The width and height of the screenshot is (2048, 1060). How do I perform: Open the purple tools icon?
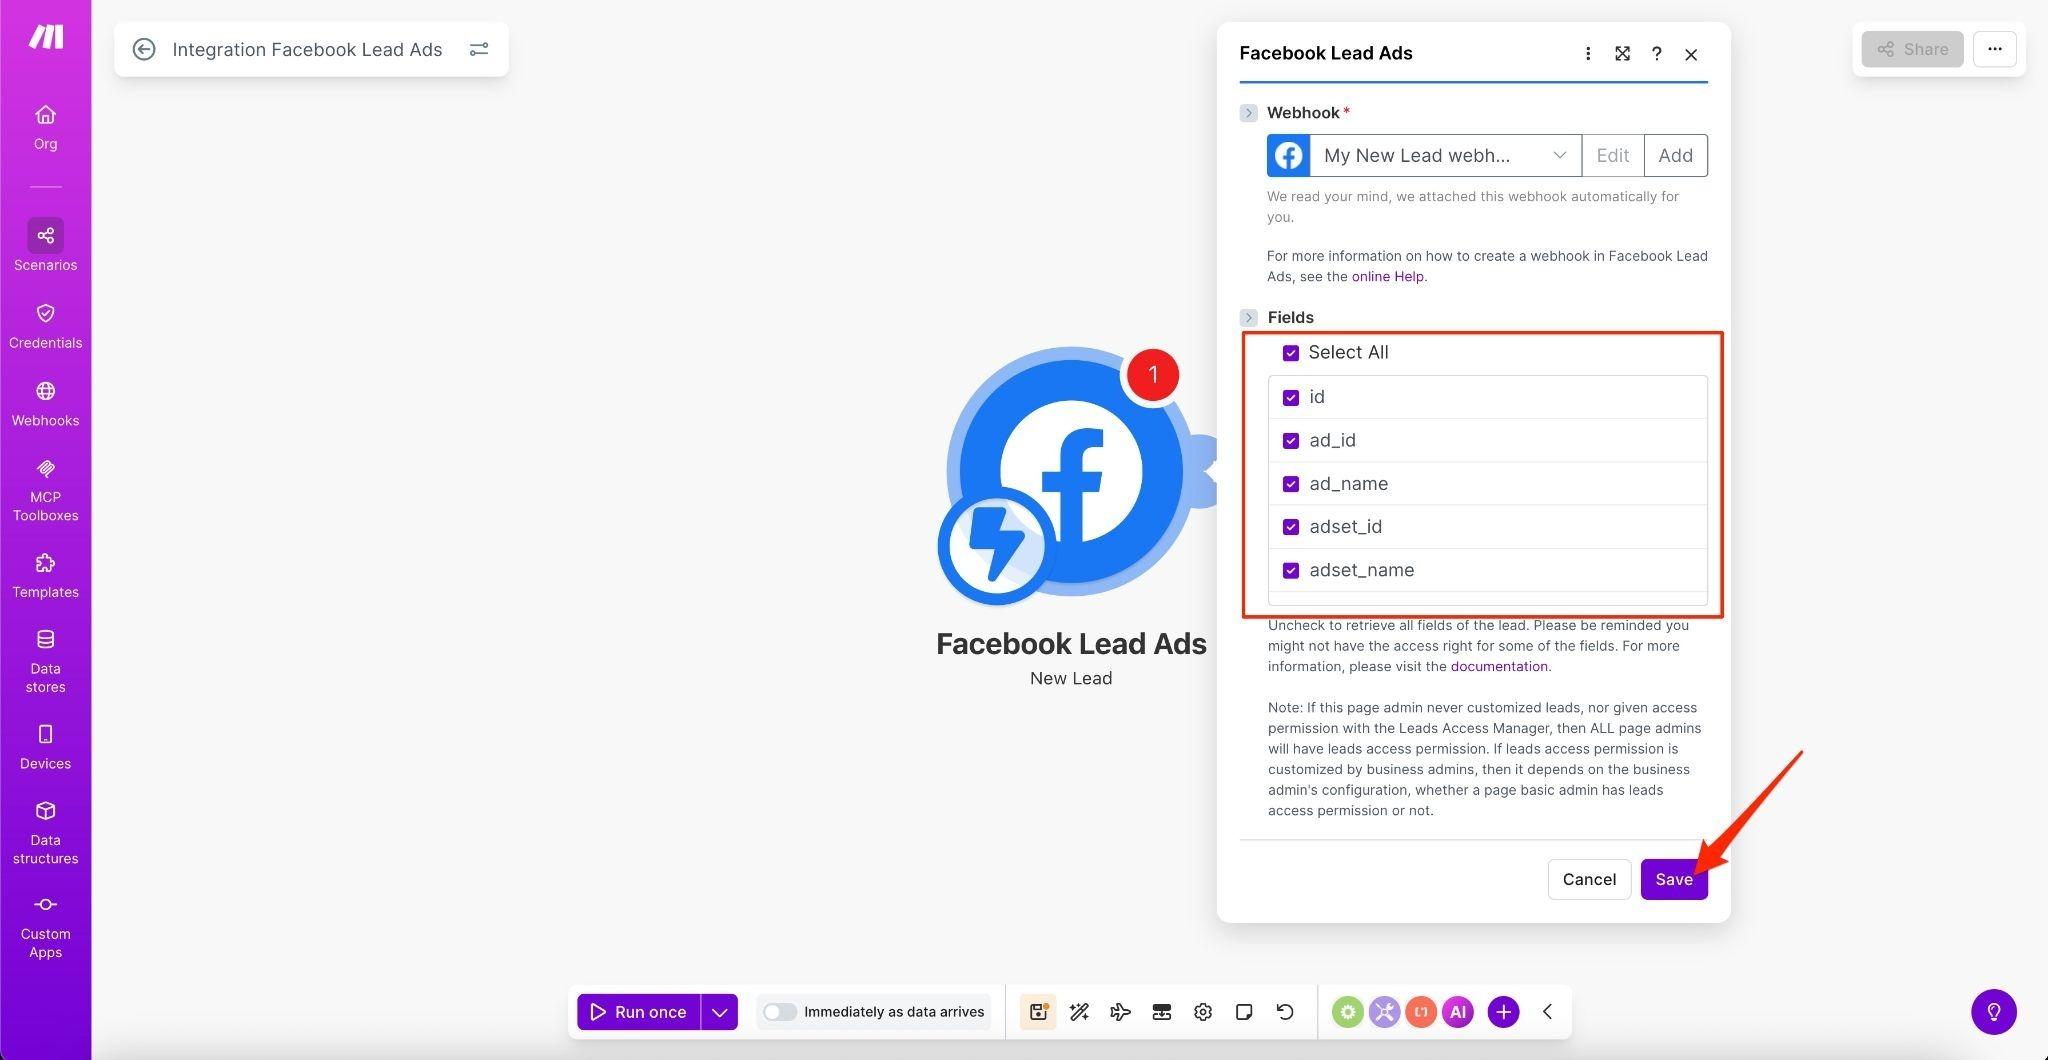(1384, 1012)
